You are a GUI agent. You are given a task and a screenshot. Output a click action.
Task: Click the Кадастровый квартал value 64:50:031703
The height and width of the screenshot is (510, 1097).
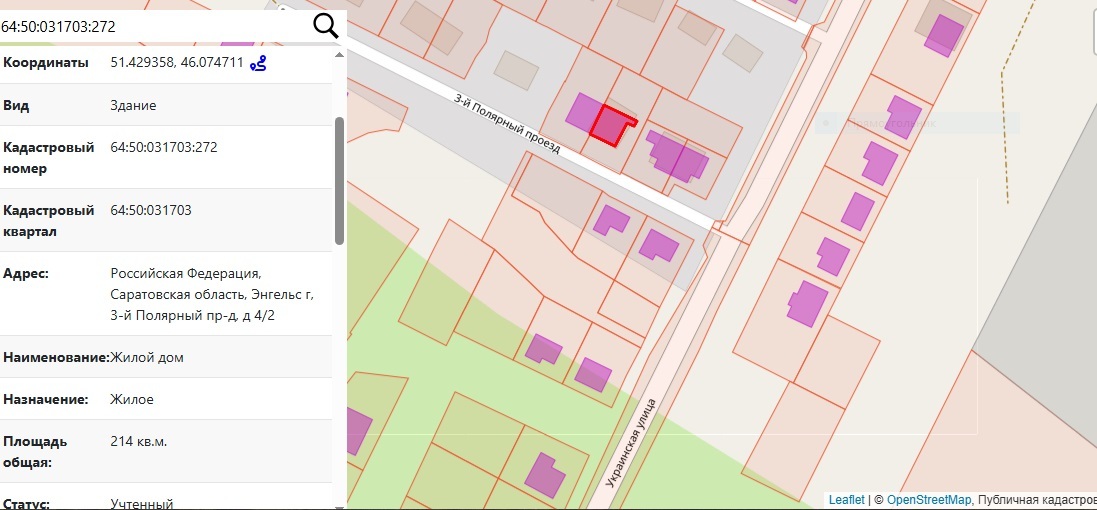(151, 210)
